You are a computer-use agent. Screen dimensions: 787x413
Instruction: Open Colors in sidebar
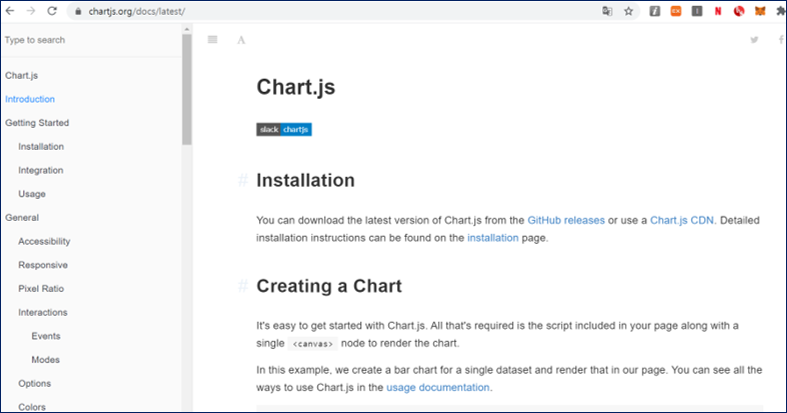[x=32, y=407]
